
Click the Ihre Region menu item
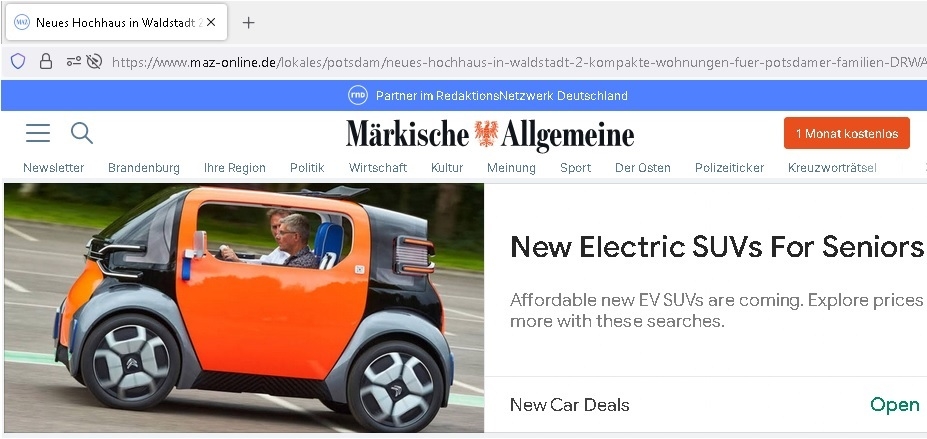click(235, 168)
